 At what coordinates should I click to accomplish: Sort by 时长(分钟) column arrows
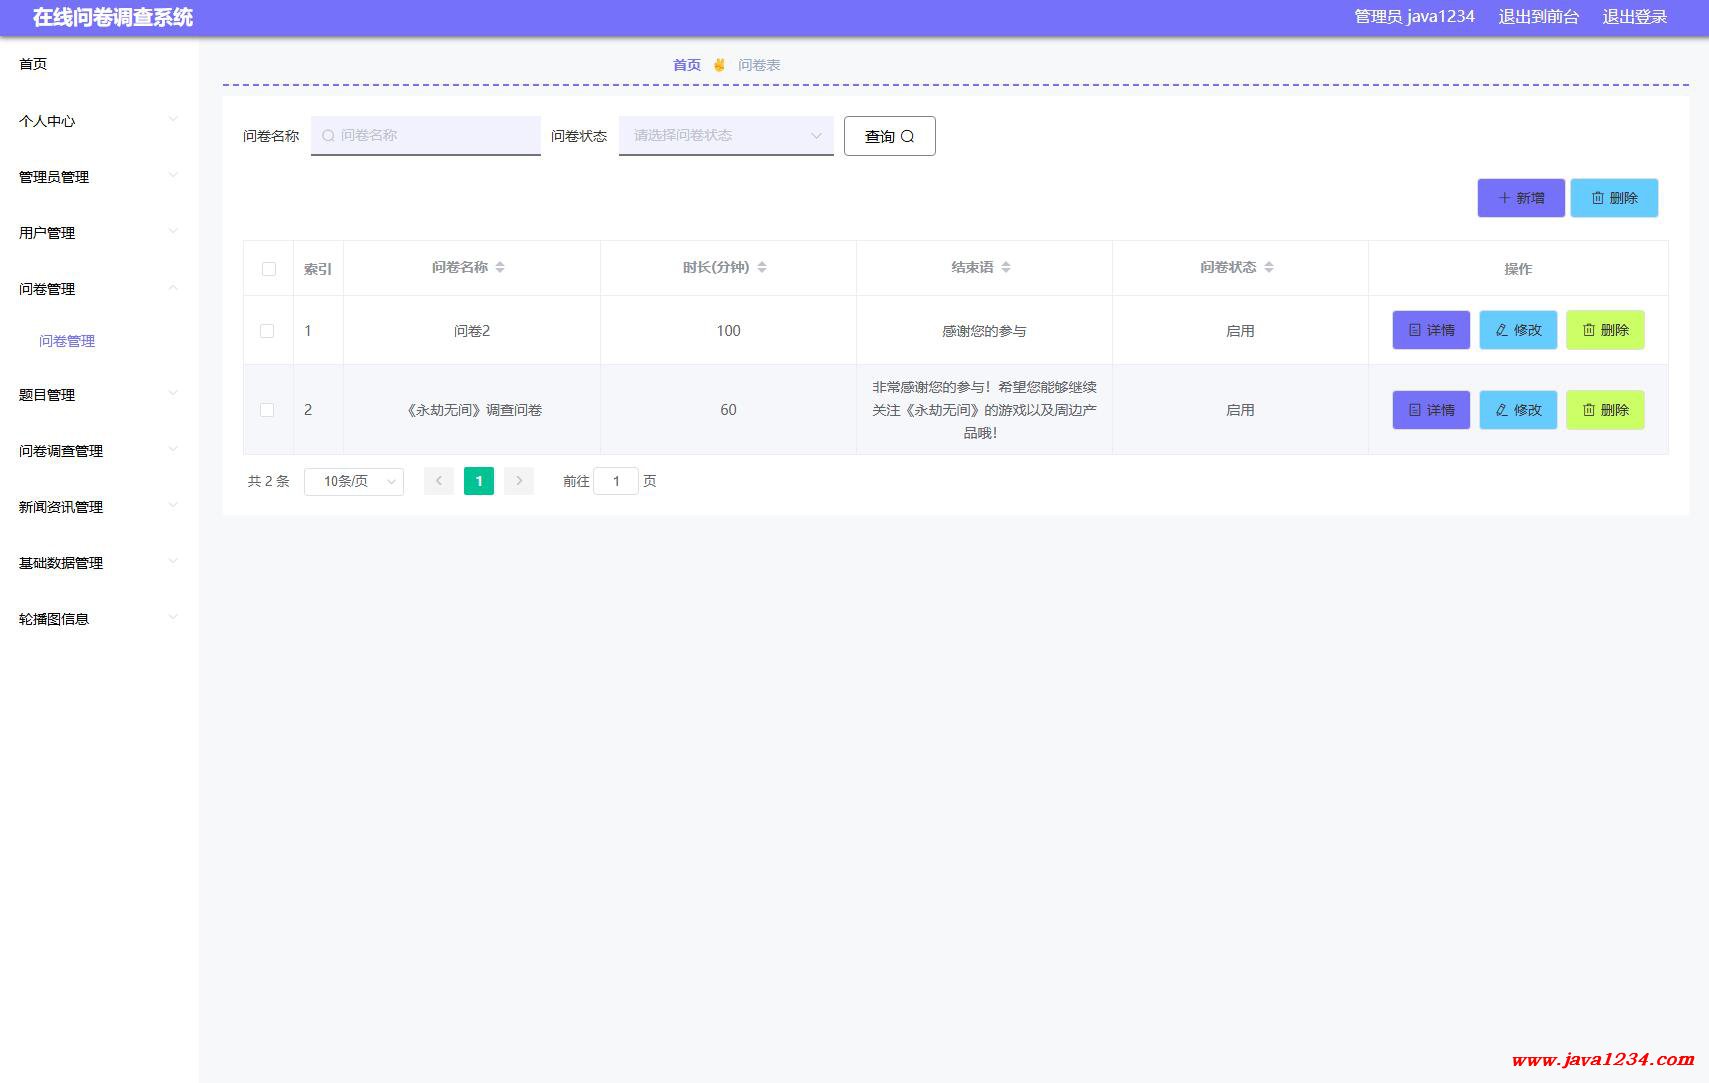tap(762, 267)
